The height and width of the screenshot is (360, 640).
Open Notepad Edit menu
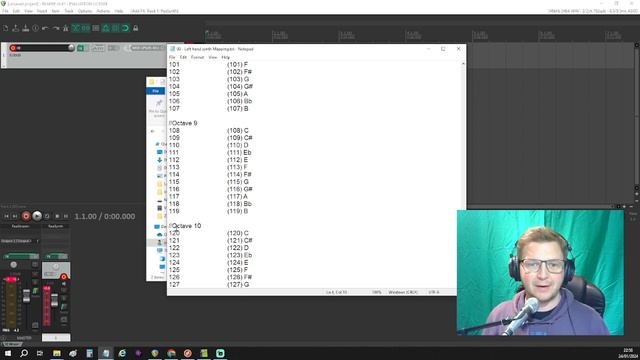[x=183, y=57]
